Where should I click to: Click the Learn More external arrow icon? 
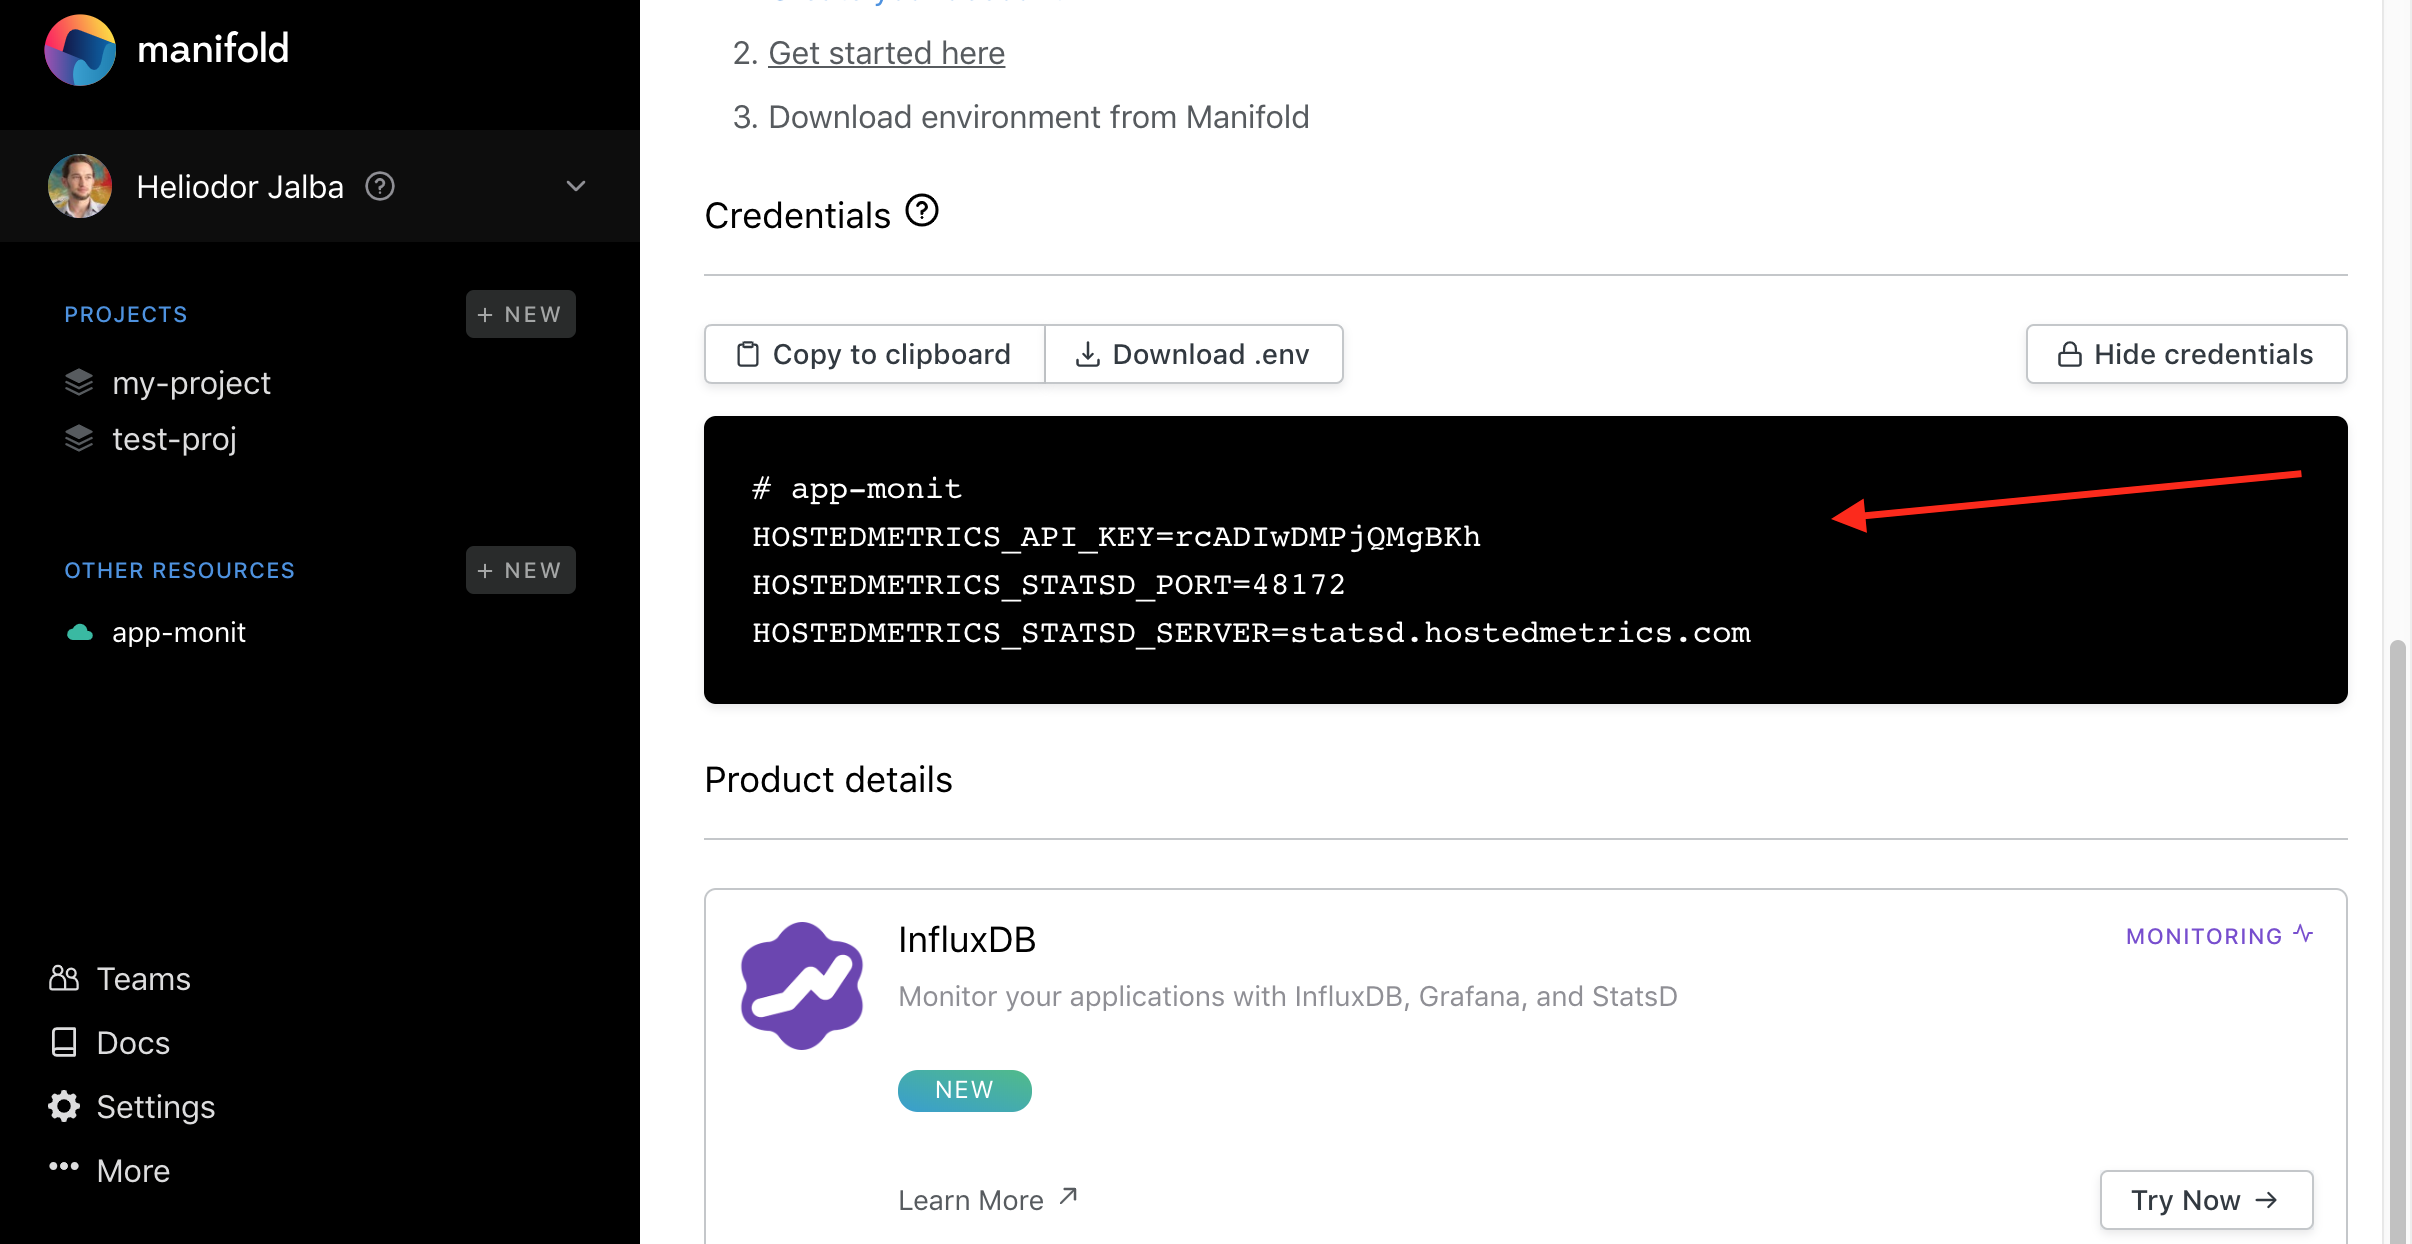[1068, 1196]
